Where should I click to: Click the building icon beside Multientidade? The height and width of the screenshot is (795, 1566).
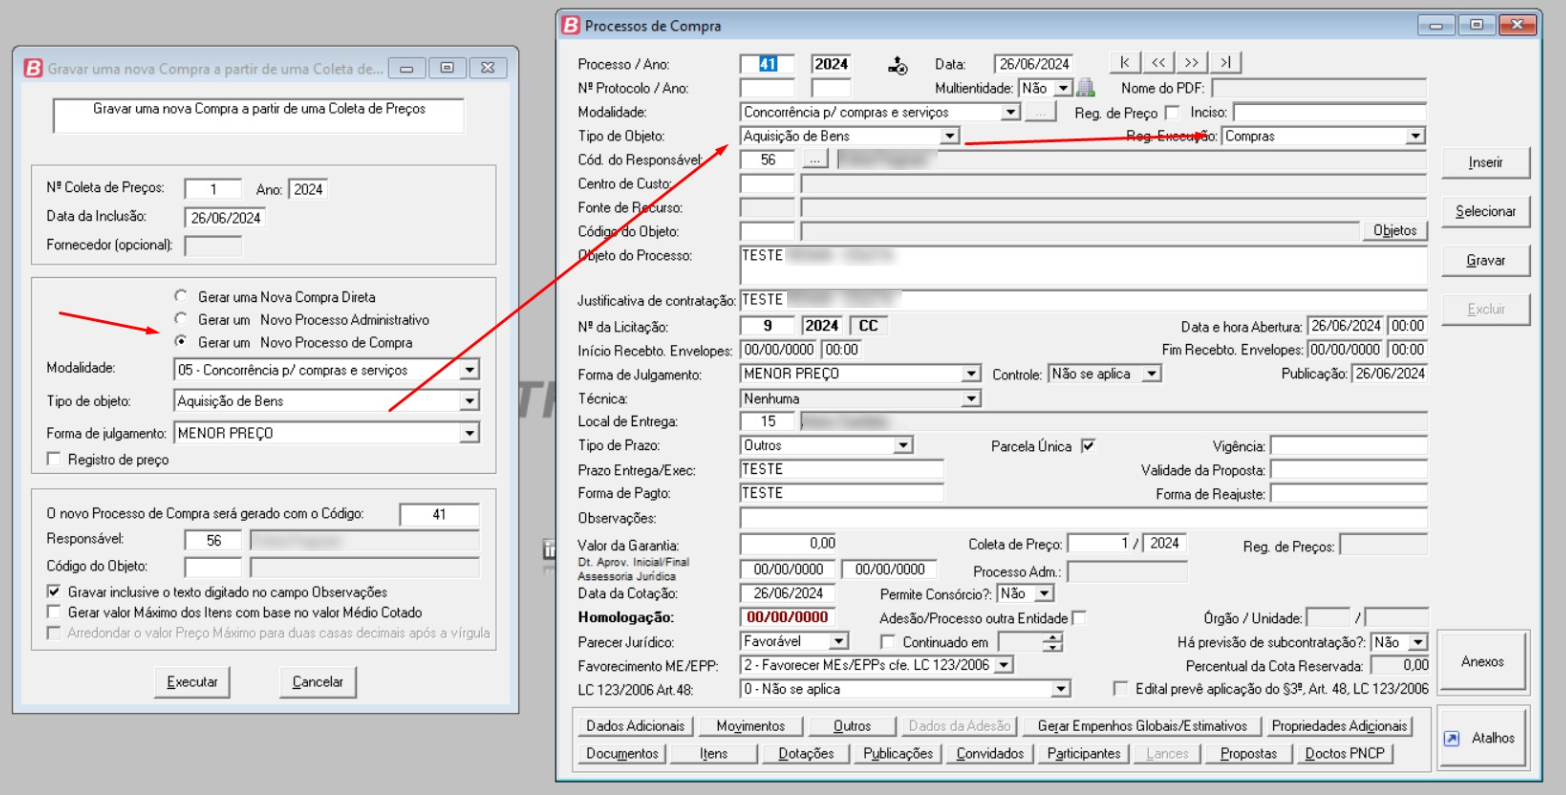point(1085,88)
